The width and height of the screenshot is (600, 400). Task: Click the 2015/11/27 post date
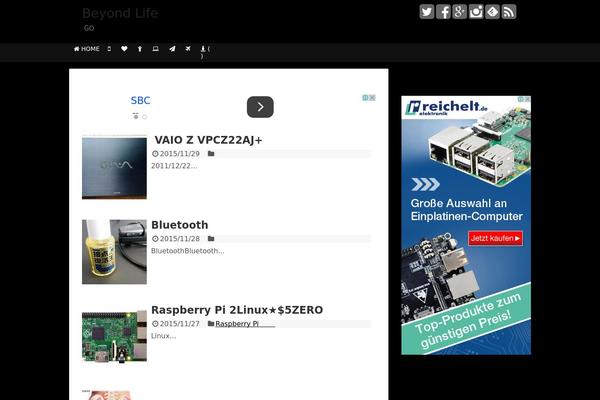pos(179,323)
